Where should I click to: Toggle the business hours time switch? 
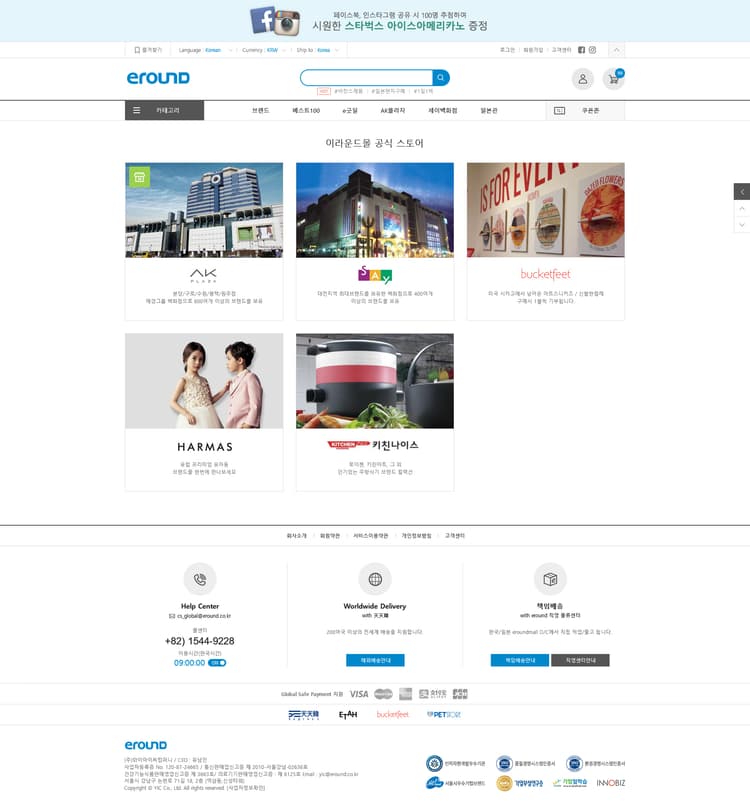click(x=217, y=663)
